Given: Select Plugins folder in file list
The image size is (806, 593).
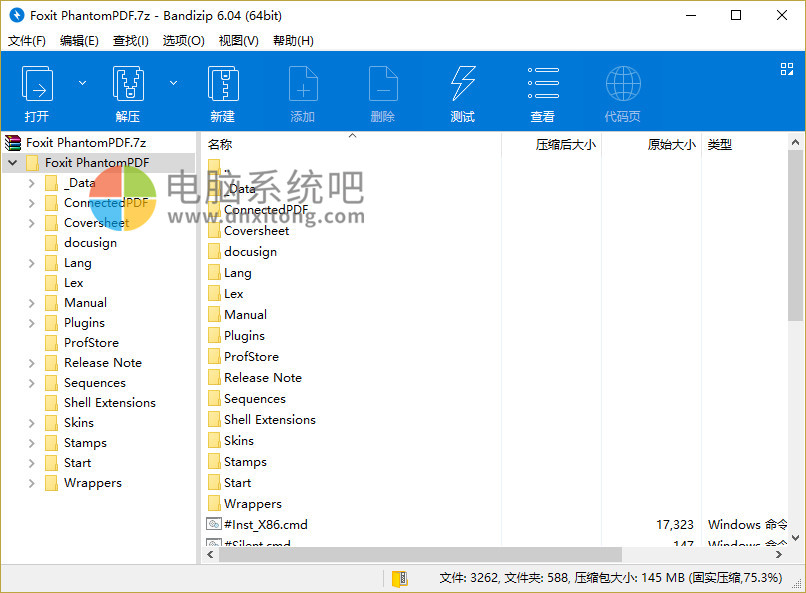Looking at the screenshot, I should (244, 336).
